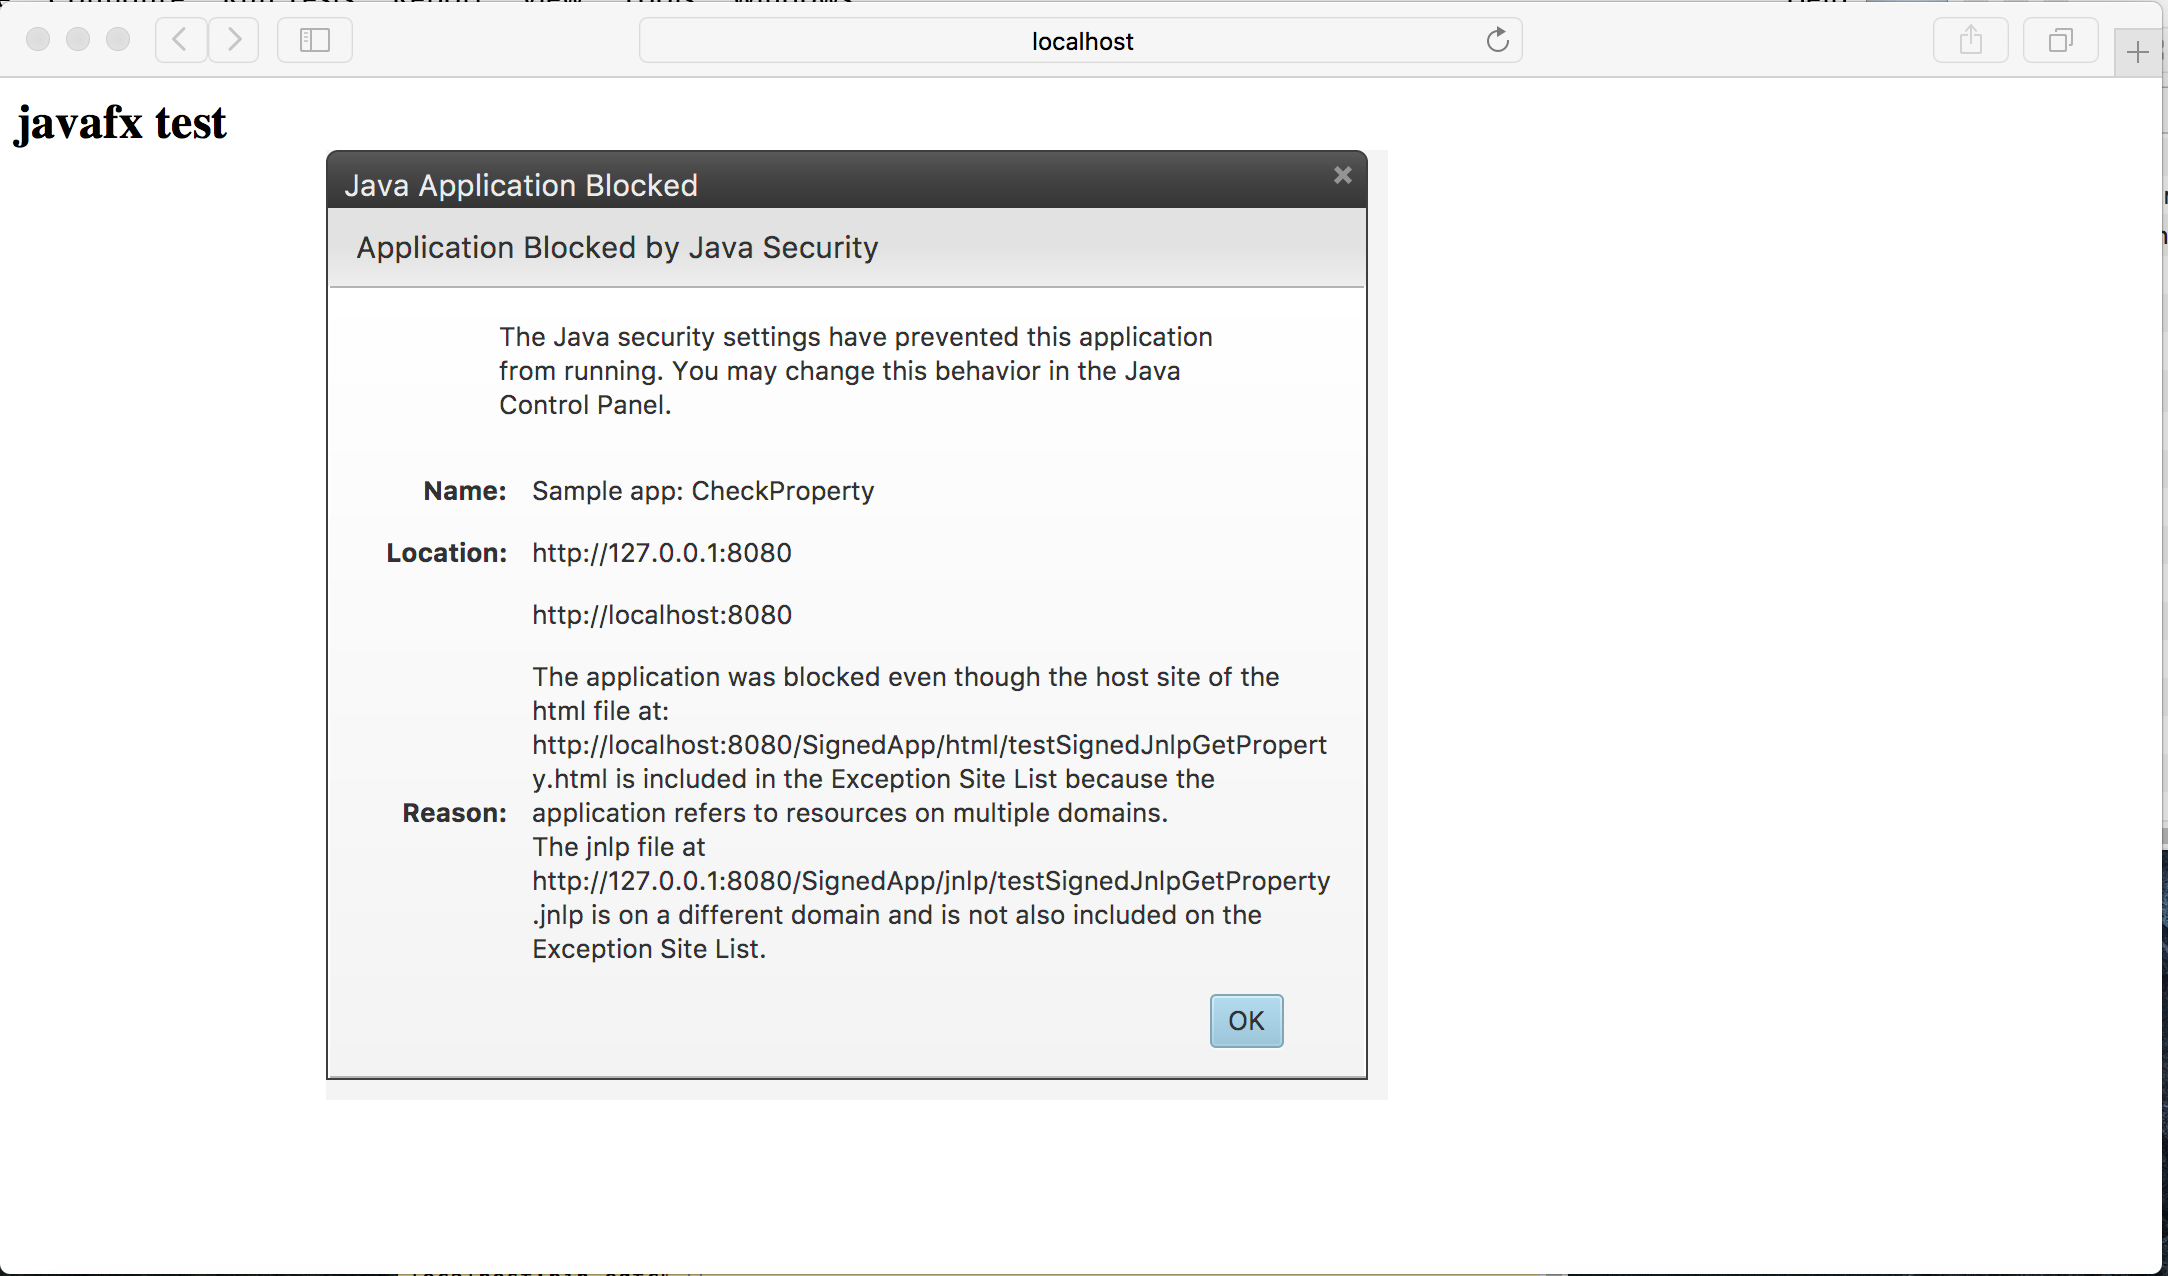
Task: Toggle the Safari sidebar
Action: pos(314,40)
